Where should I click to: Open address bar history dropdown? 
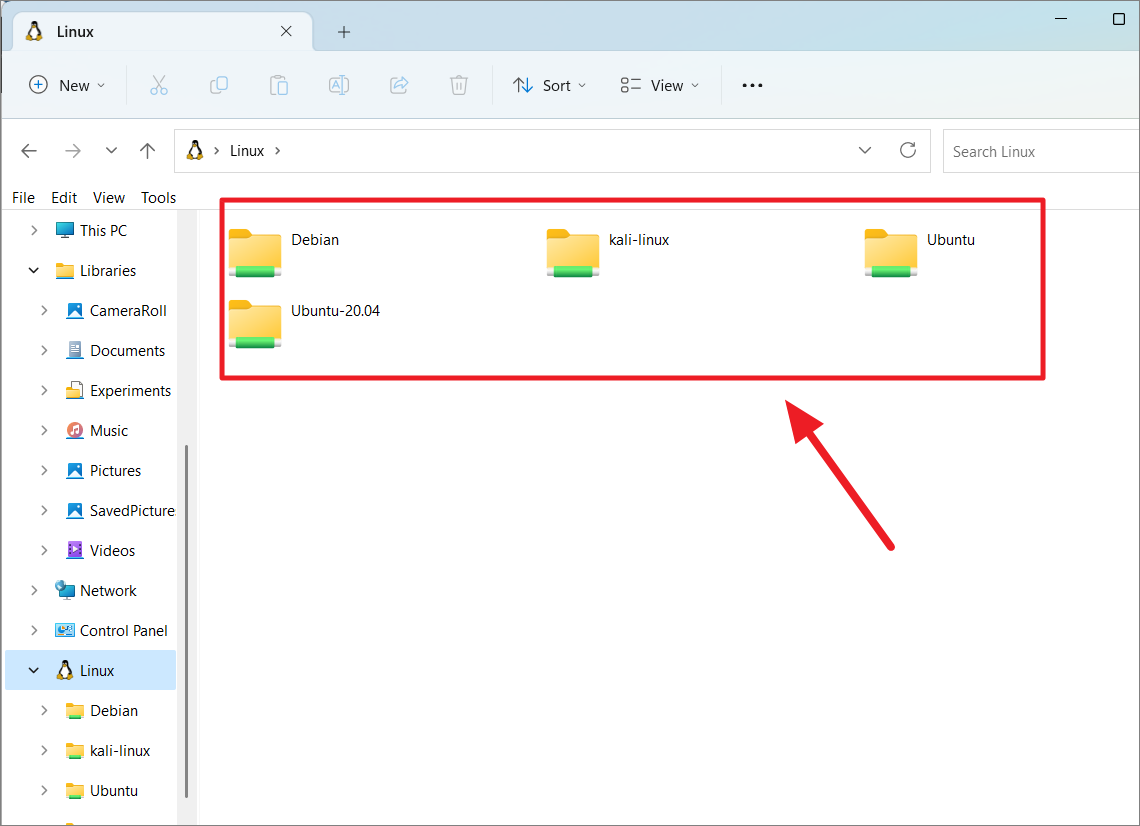point(864,151)
